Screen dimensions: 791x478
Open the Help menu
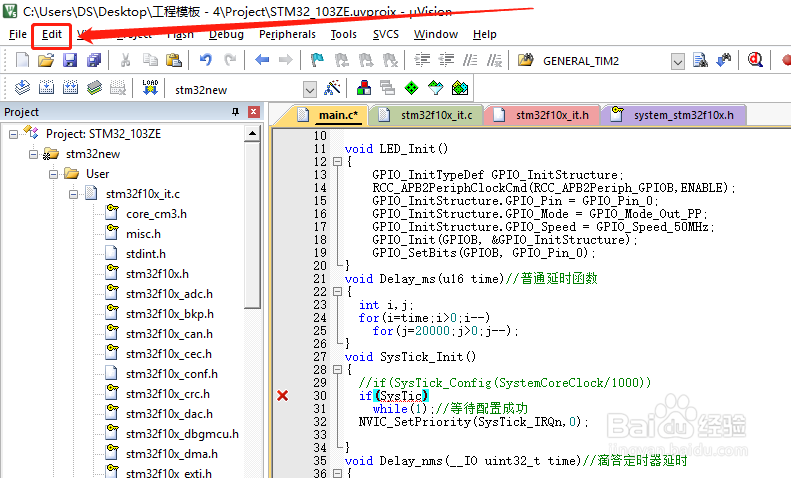coord(485,34)
